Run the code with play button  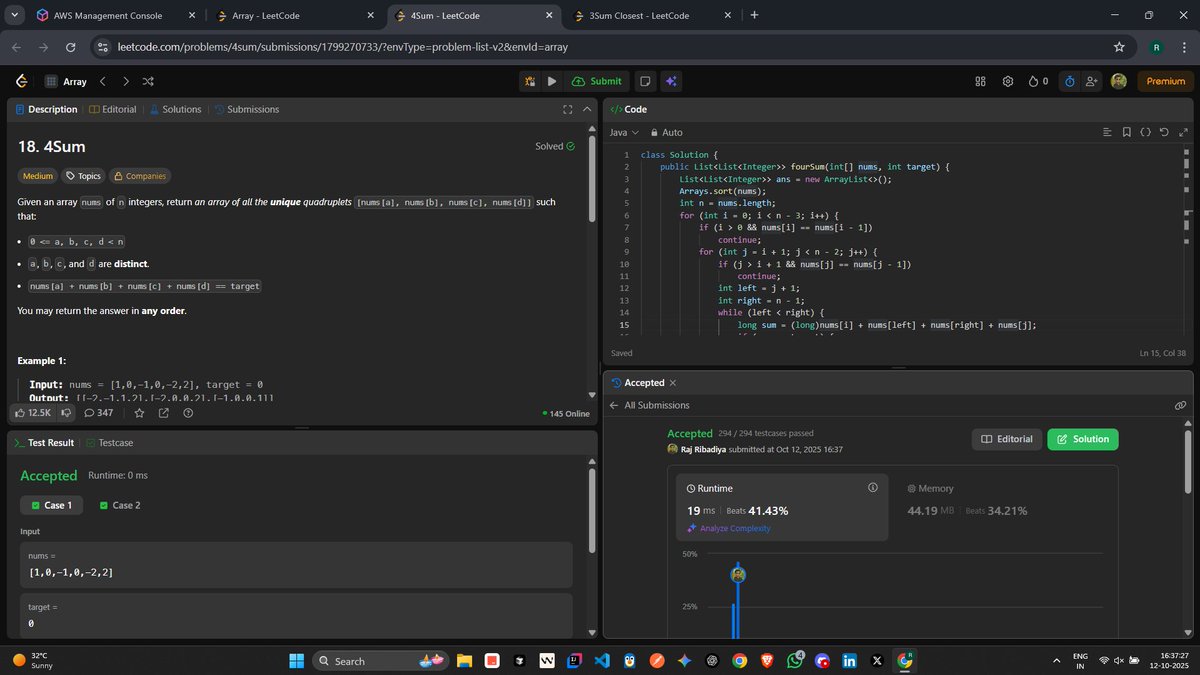pos(552,81)
